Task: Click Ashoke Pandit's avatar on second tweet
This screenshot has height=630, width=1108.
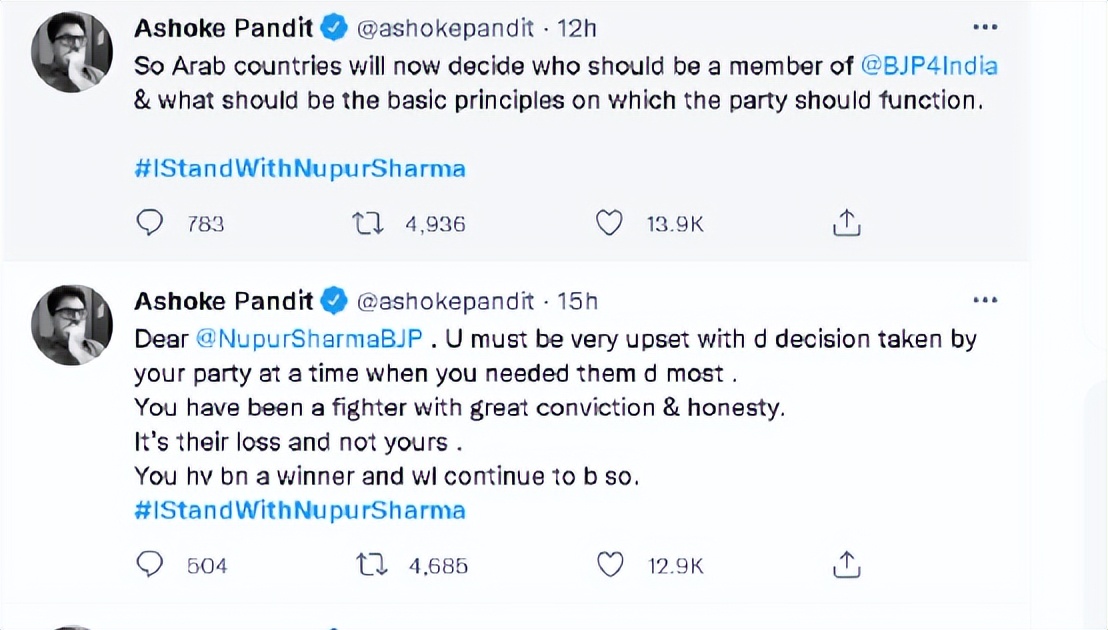Action: 72,324
